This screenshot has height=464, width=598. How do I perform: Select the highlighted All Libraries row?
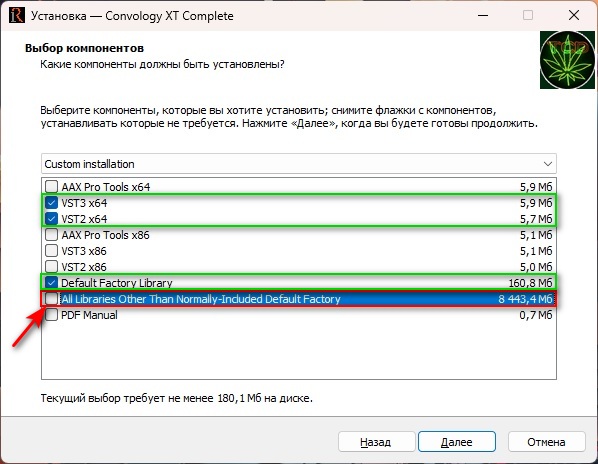[299, 299]
